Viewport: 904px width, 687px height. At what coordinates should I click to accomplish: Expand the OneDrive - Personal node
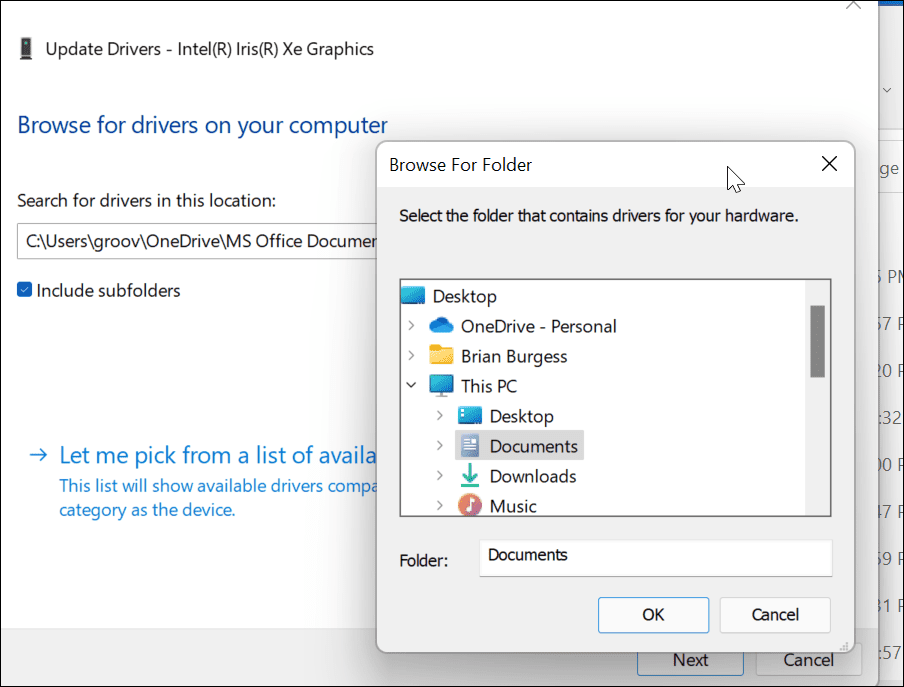(412, 326)
